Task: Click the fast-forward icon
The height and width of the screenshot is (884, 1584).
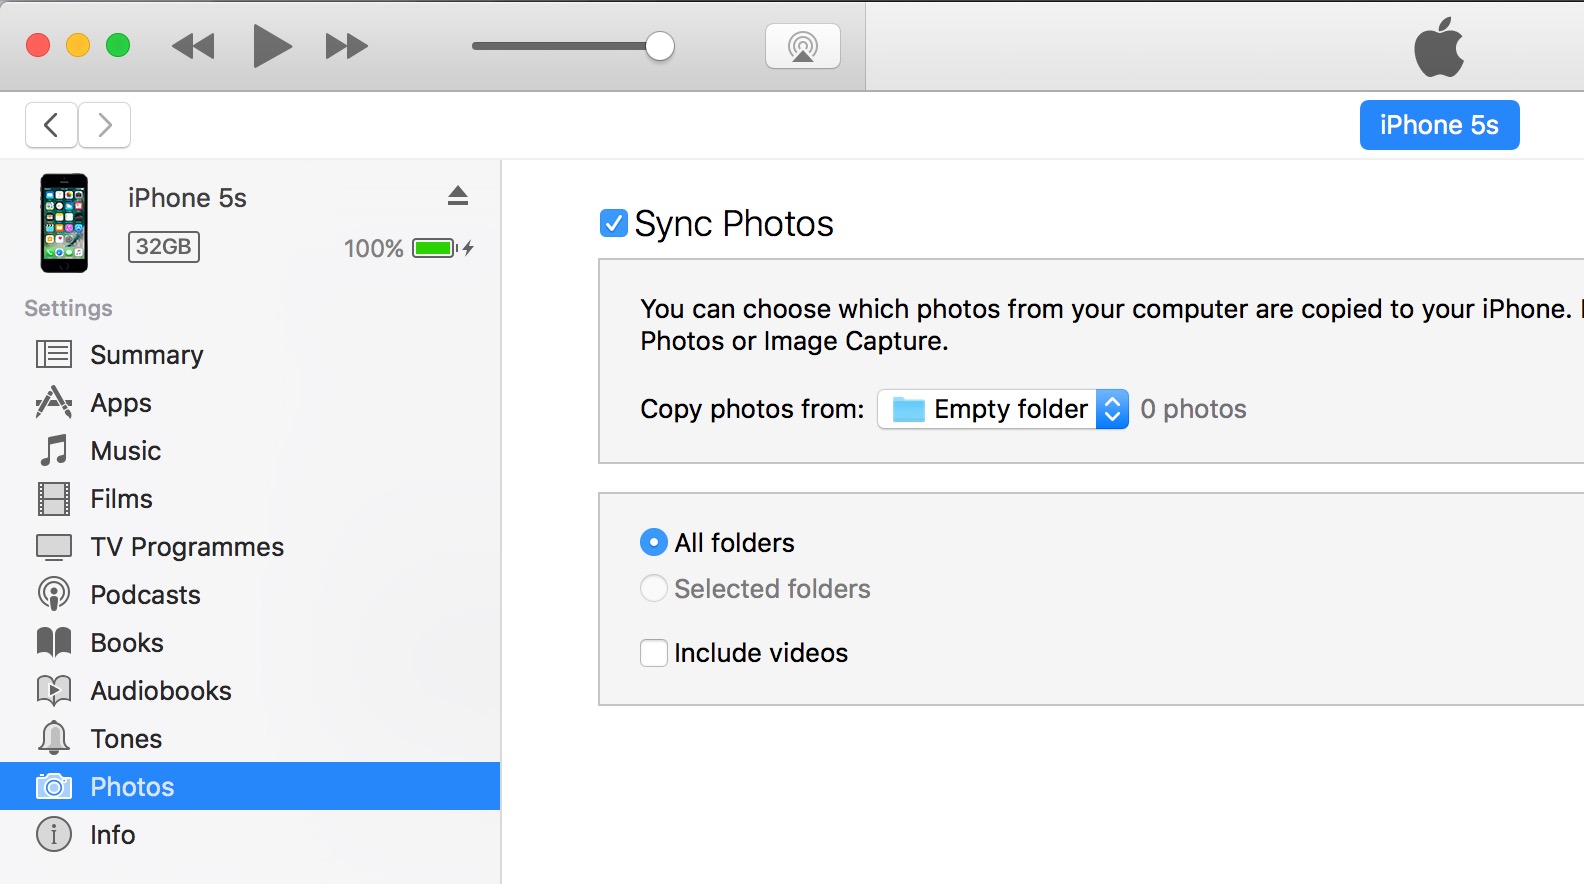Action: pyautogui.click(x=346, y=46)
